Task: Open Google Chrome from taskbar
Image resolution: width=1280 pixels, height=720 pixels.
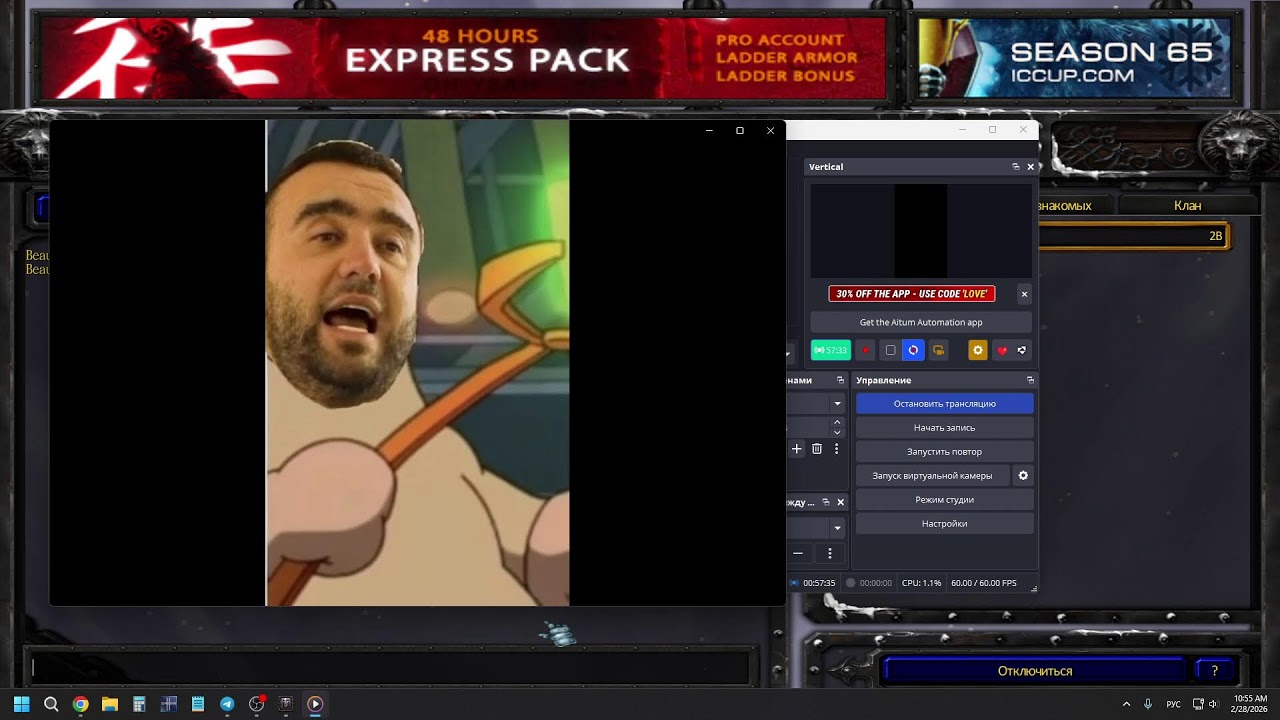Action: (80, 704)
